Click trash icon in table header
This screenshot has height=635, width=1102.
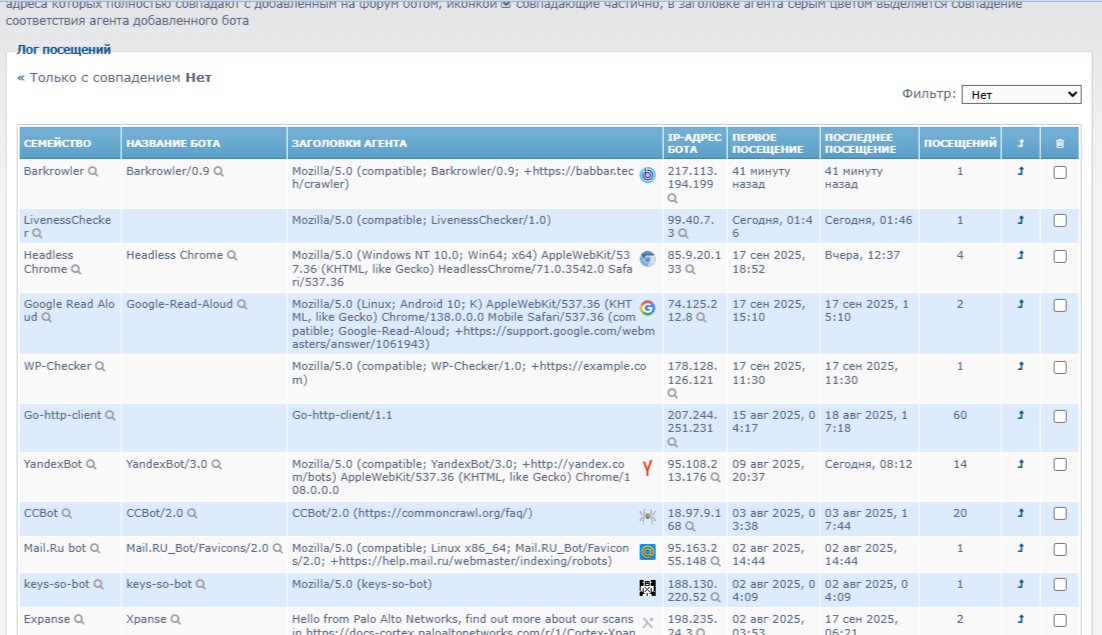[x=1060, y=144]
